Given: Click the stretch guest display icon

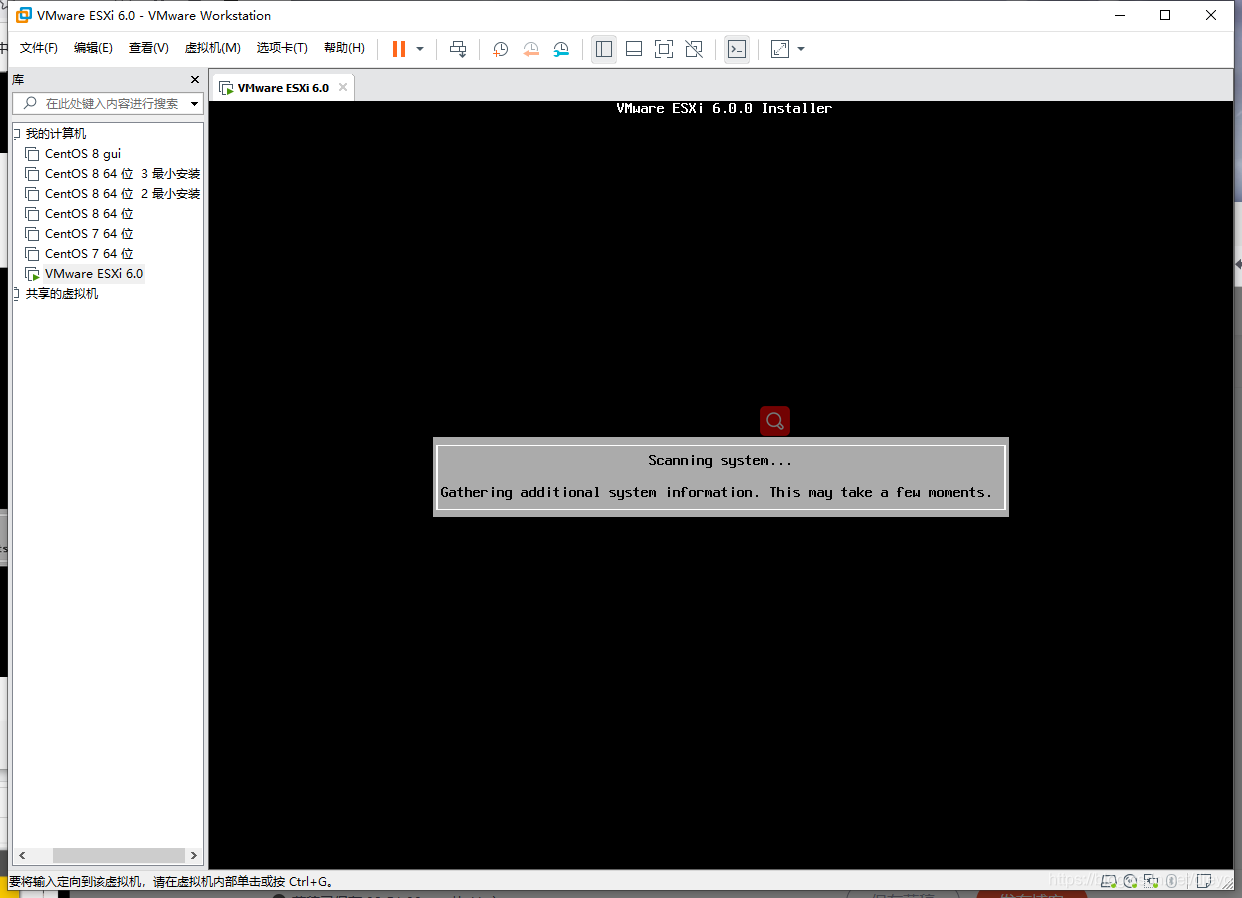Looking at the screenshot, I should point(780,49).
